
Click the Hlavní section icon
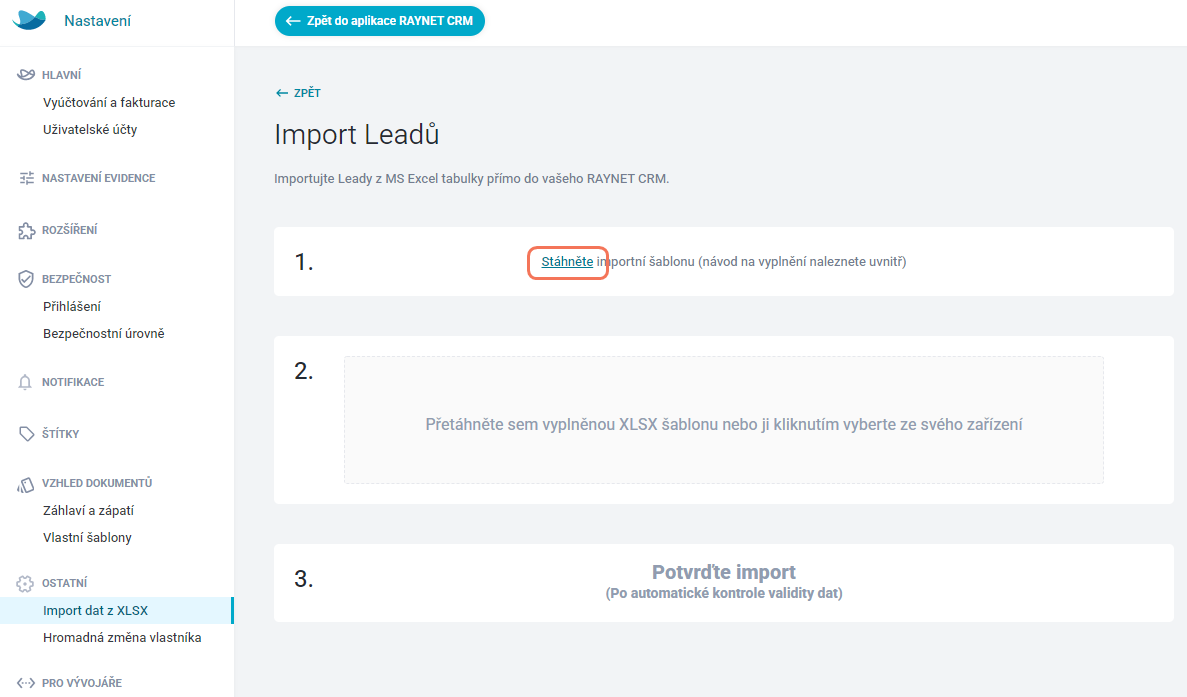tap(26, 74)
